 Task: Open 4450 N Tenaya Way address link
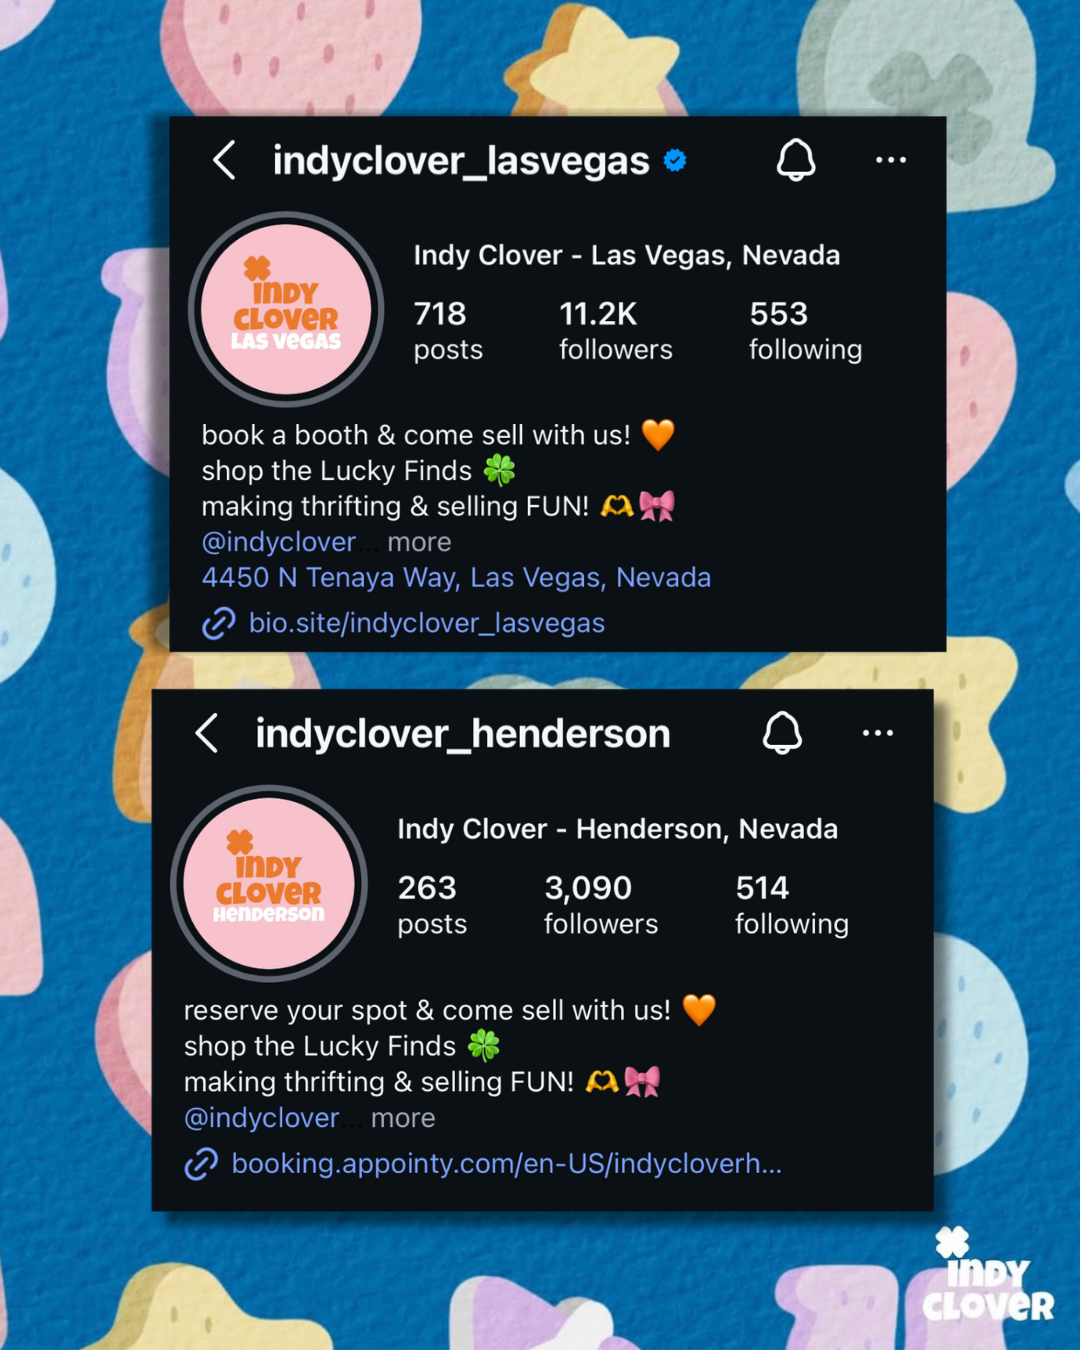click(456, 578)
